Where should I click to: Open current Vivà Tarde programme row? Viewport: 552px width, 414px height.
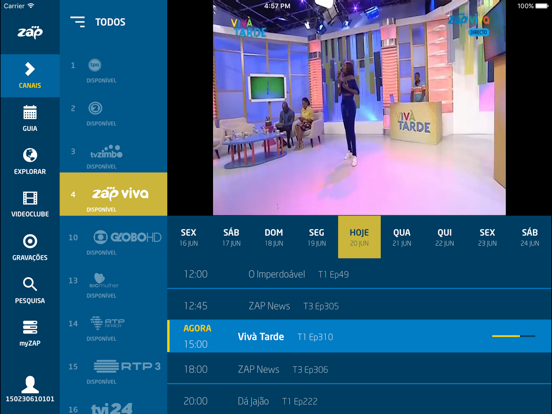(359, 336)
